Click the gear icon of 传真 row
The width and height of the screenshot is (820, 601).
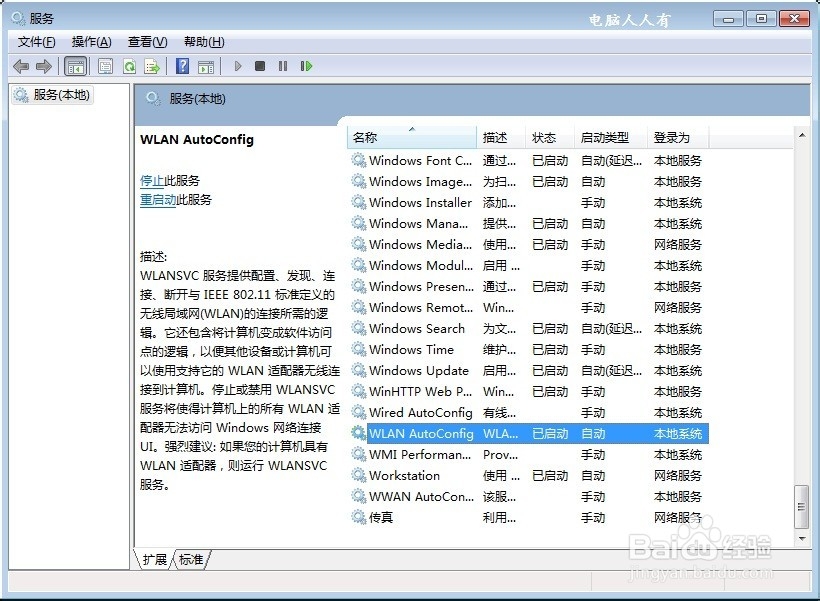click(x=358, y=517)
